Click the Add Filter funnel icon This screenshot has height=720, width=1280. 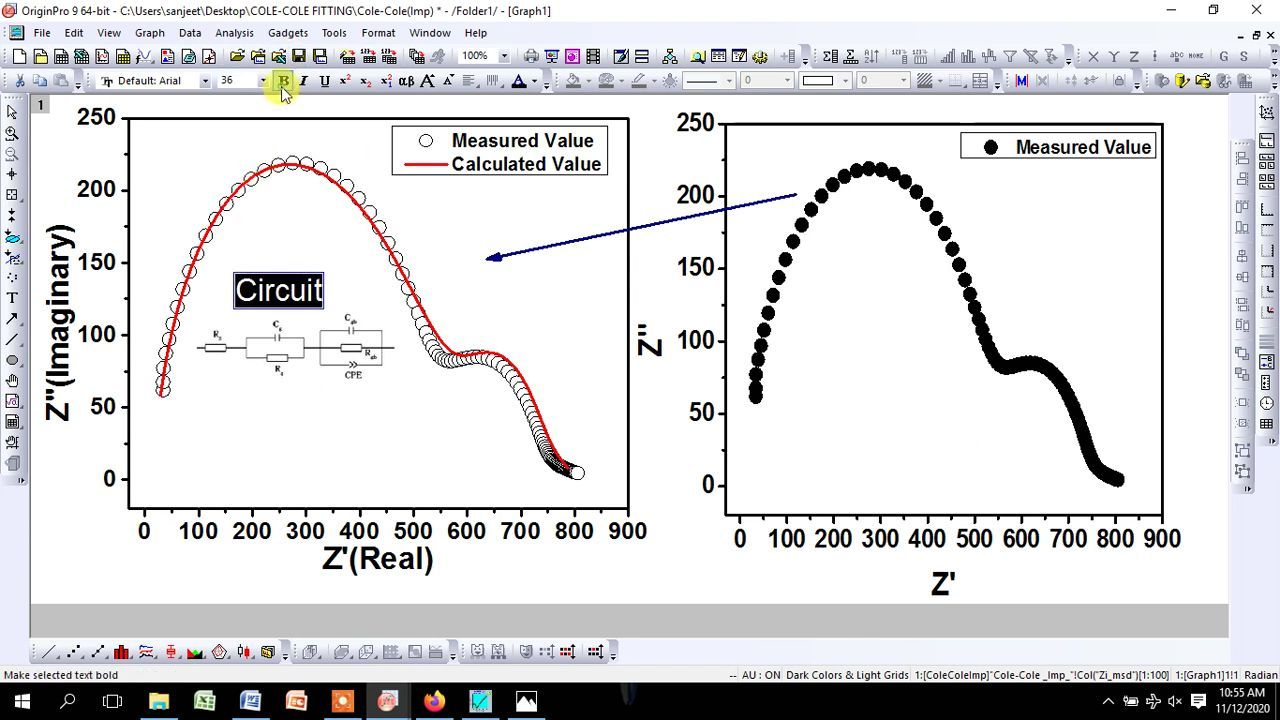(x=1010, y=56)
